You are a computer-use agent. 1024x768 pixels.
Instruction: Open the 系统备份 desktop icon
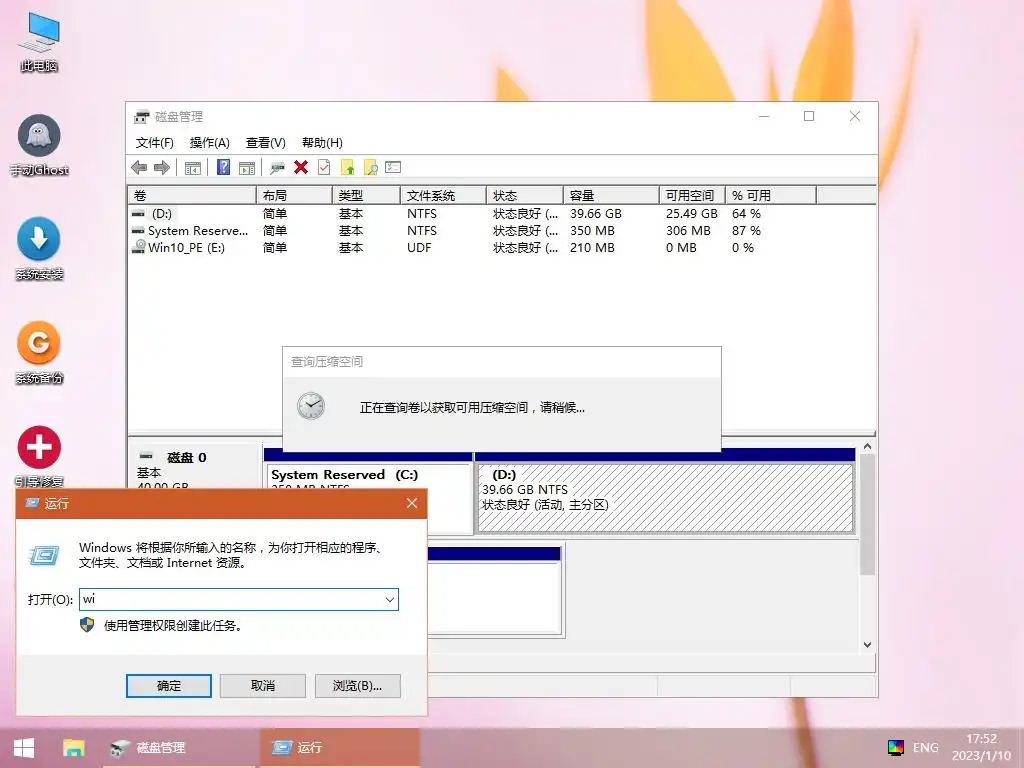(x=39, y=353)
